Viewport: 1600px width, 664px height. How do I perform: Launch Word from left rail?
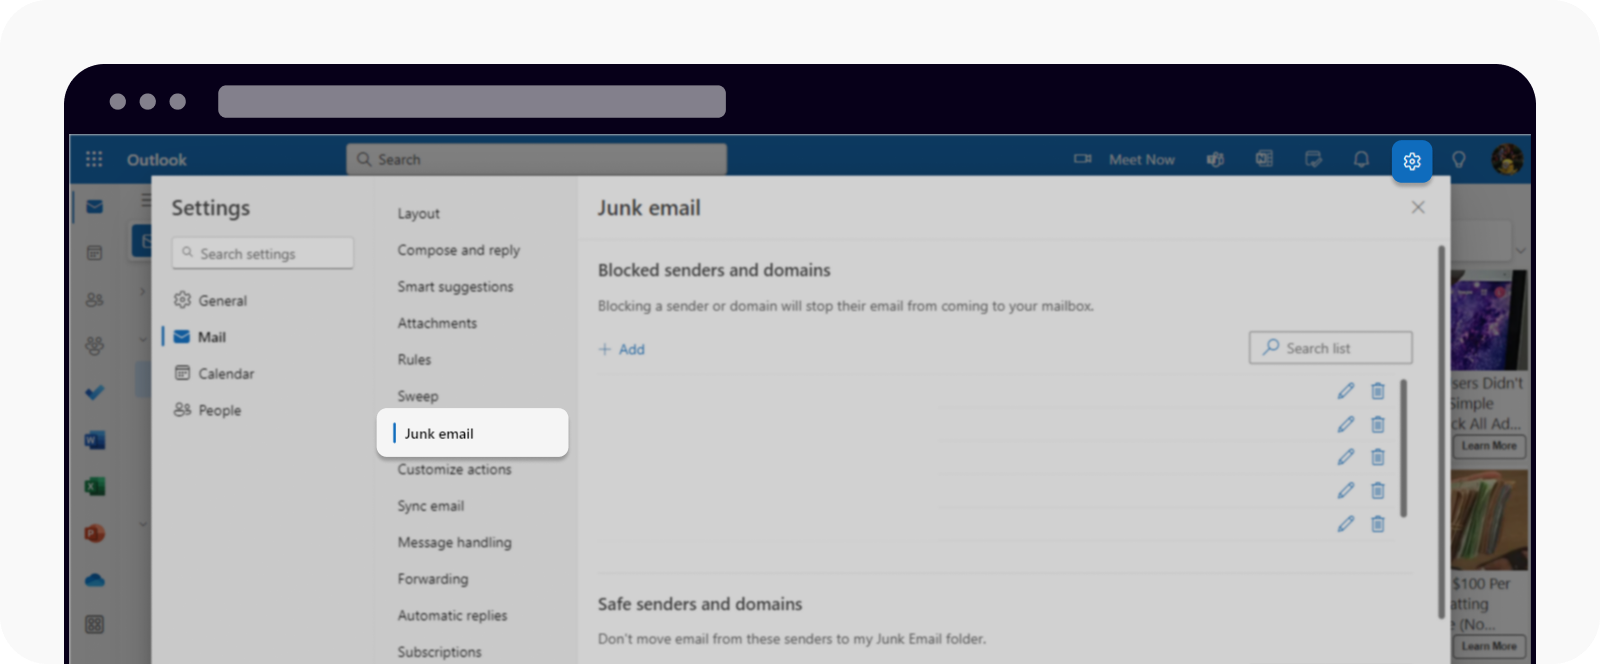pyautogui.click(x=94, y=440)
